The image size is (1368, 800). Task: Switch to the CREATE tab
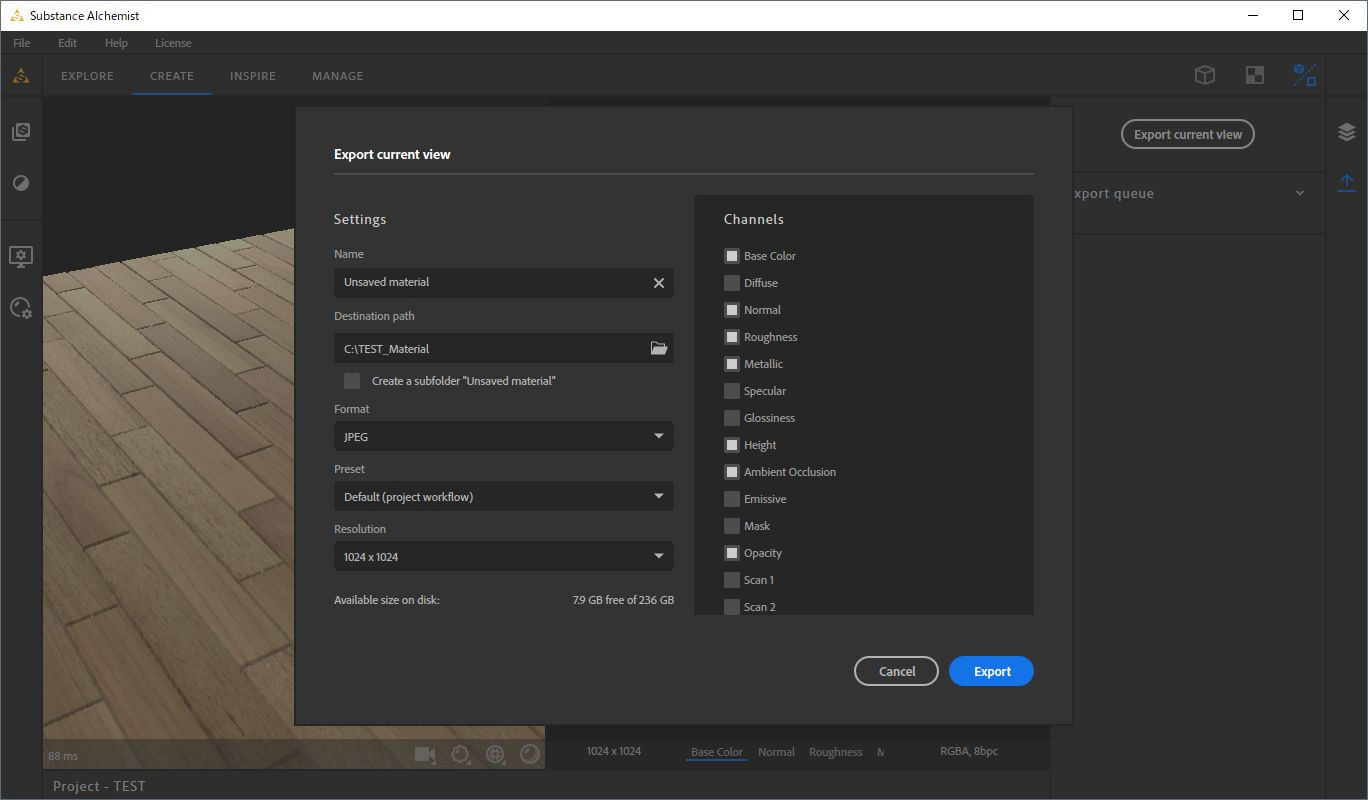coord(172,76)
